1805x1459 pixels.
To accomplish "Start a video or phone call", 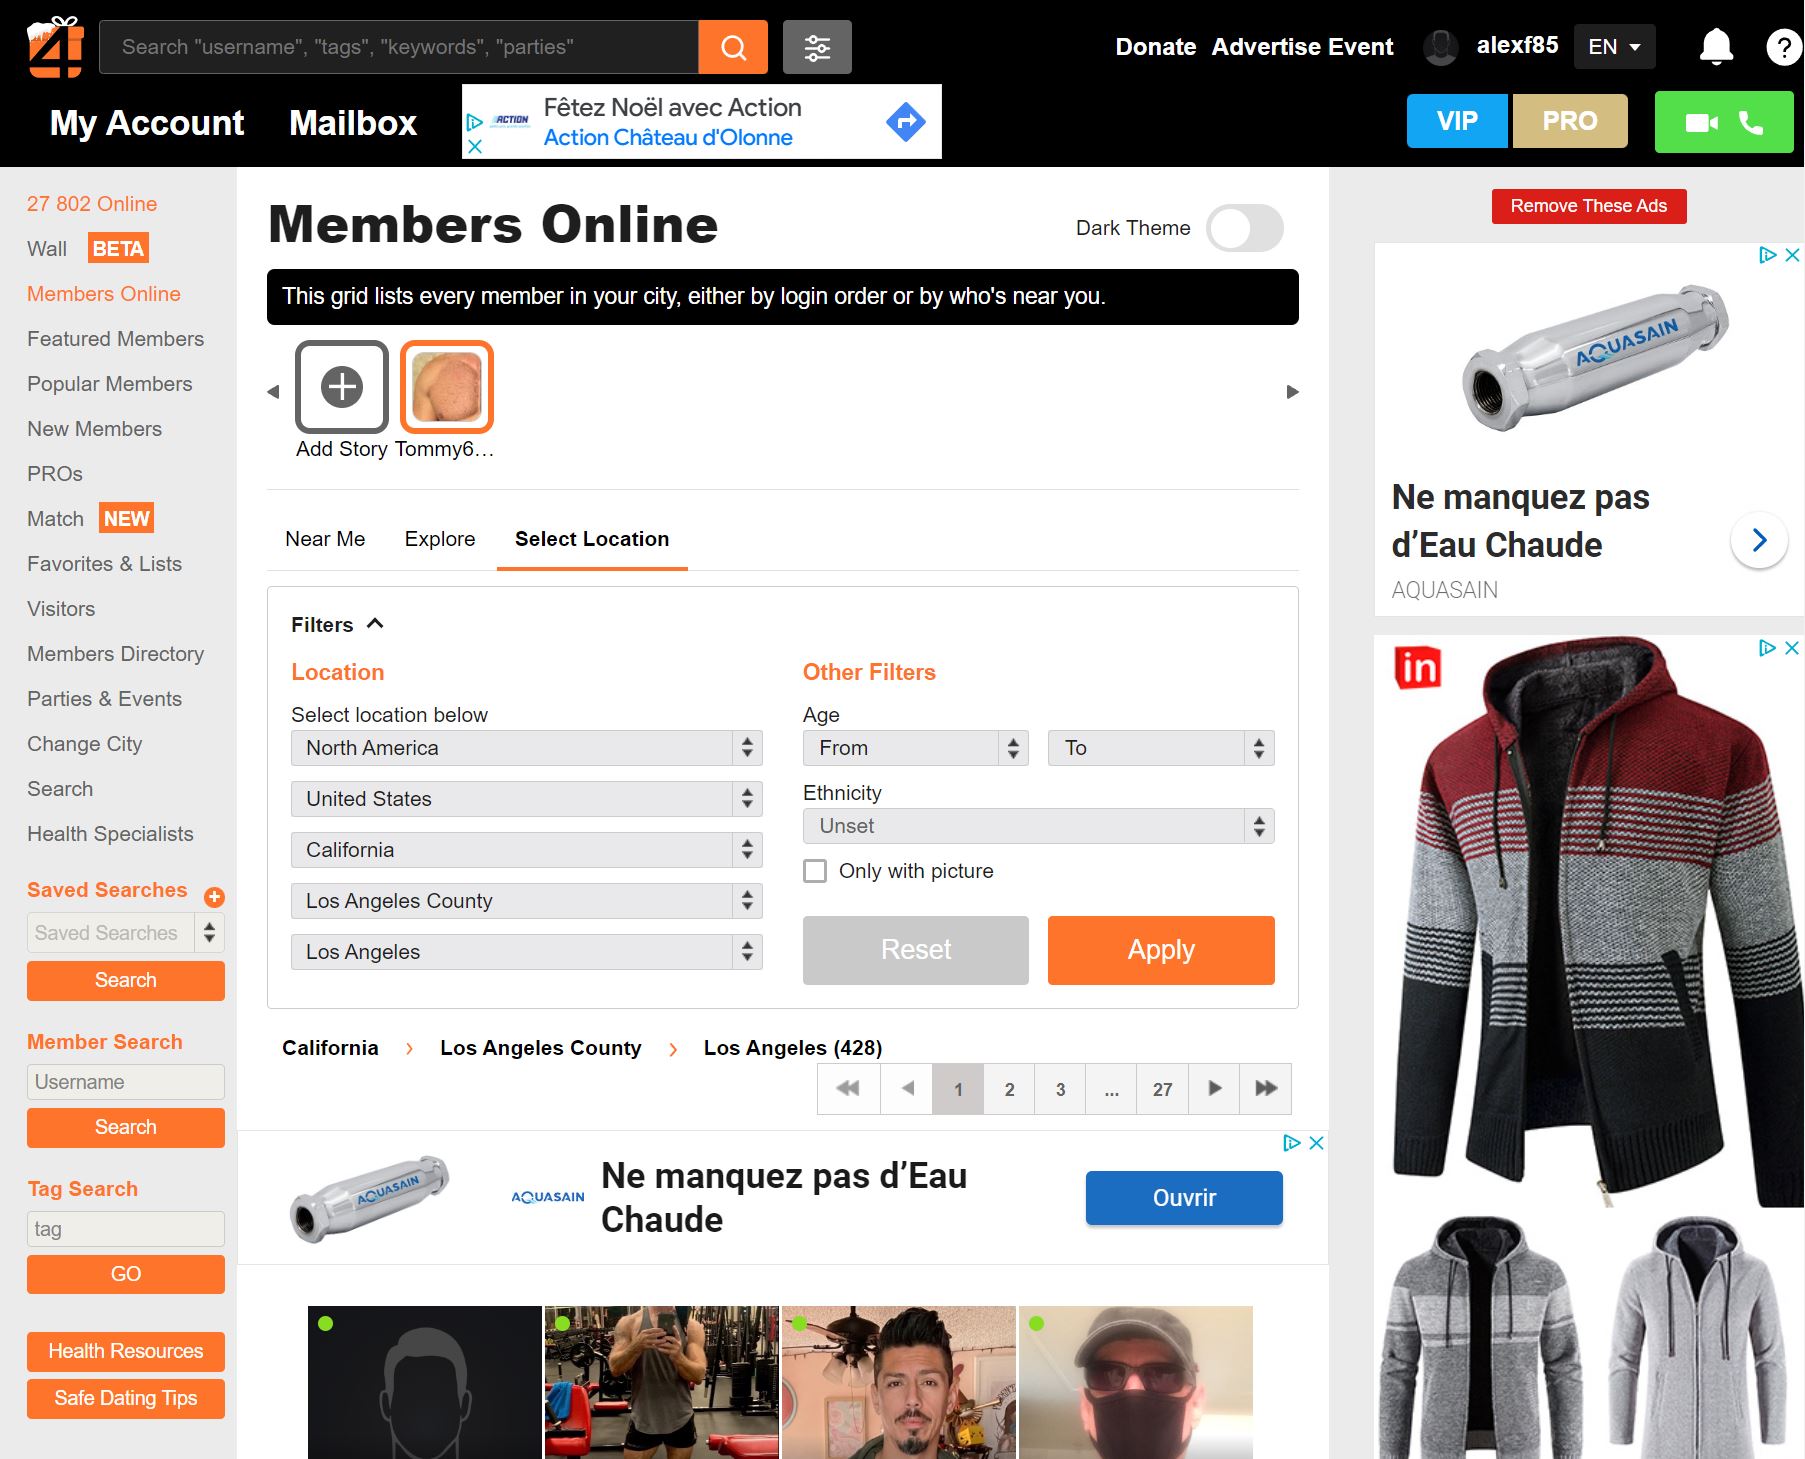I will (x=1724, y=122).
